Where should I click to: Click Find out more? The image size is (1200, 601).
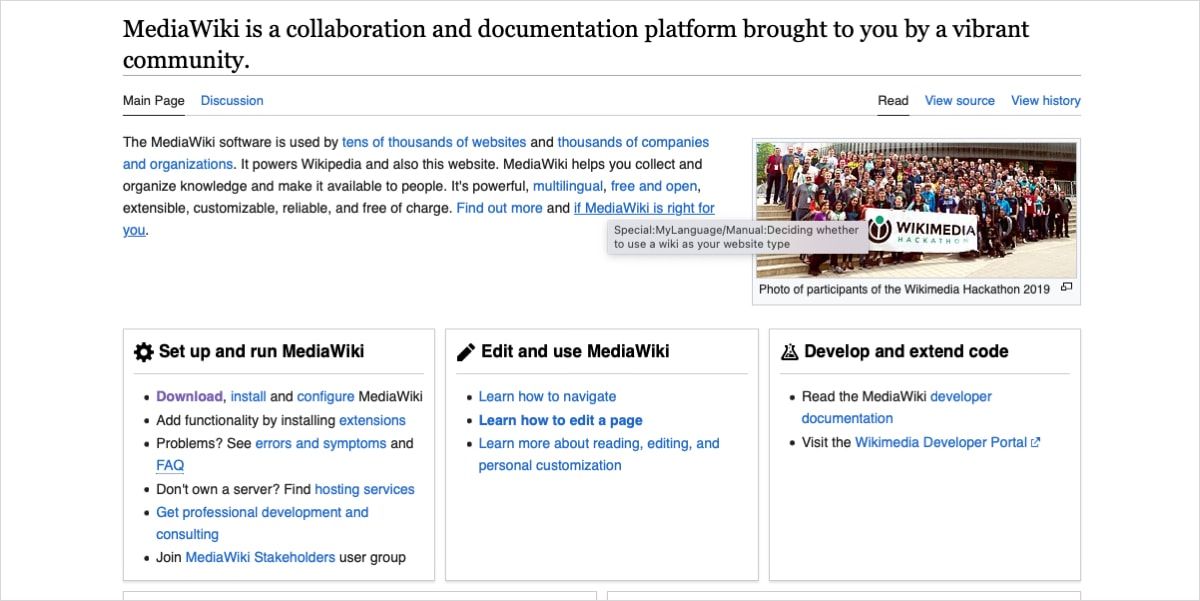click(499, 208)
